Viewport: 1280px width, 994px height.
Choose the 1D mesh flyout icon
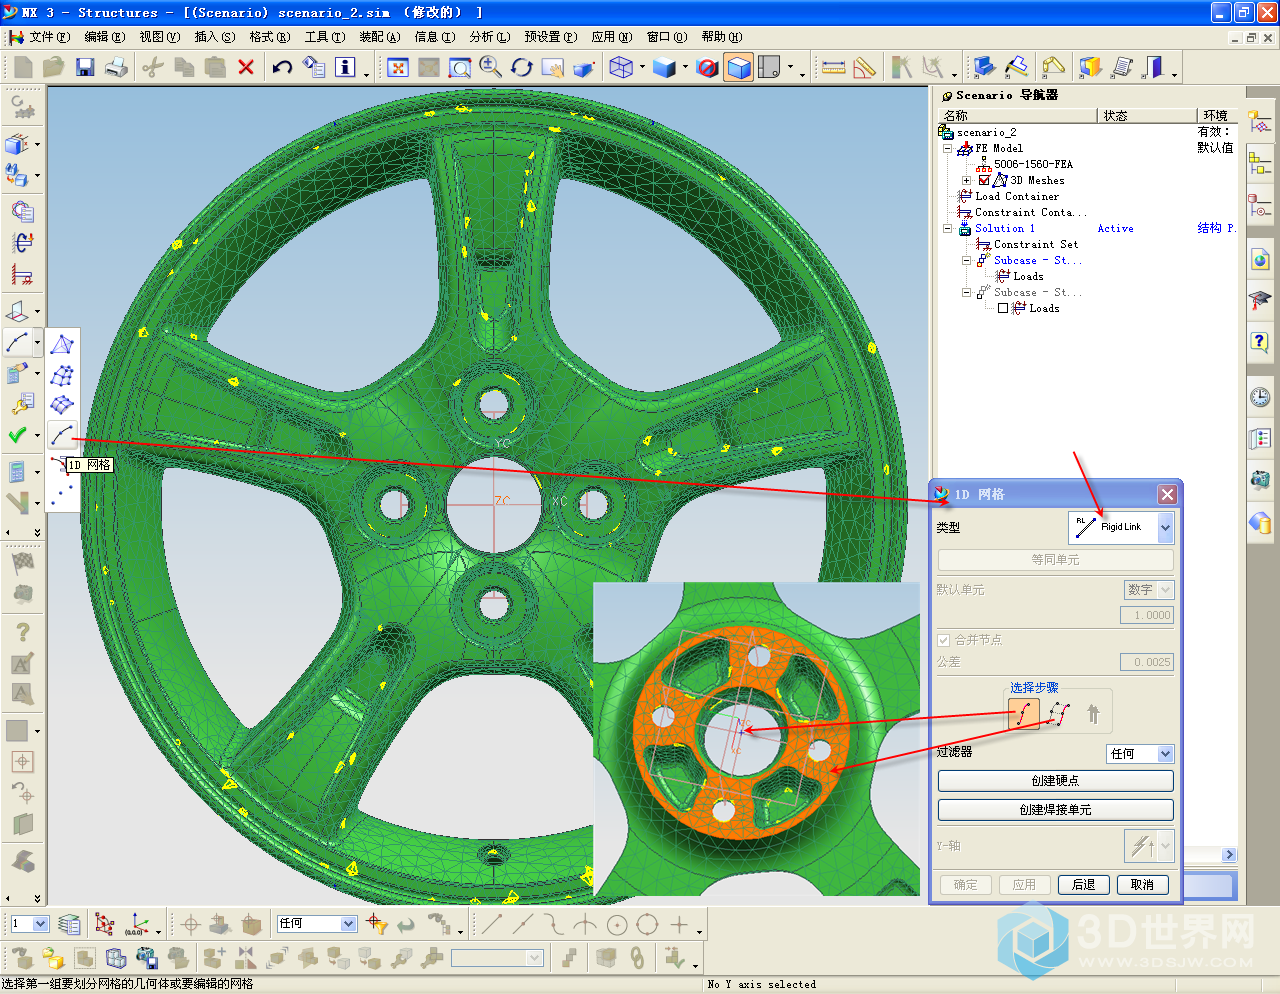pos(62,435)
